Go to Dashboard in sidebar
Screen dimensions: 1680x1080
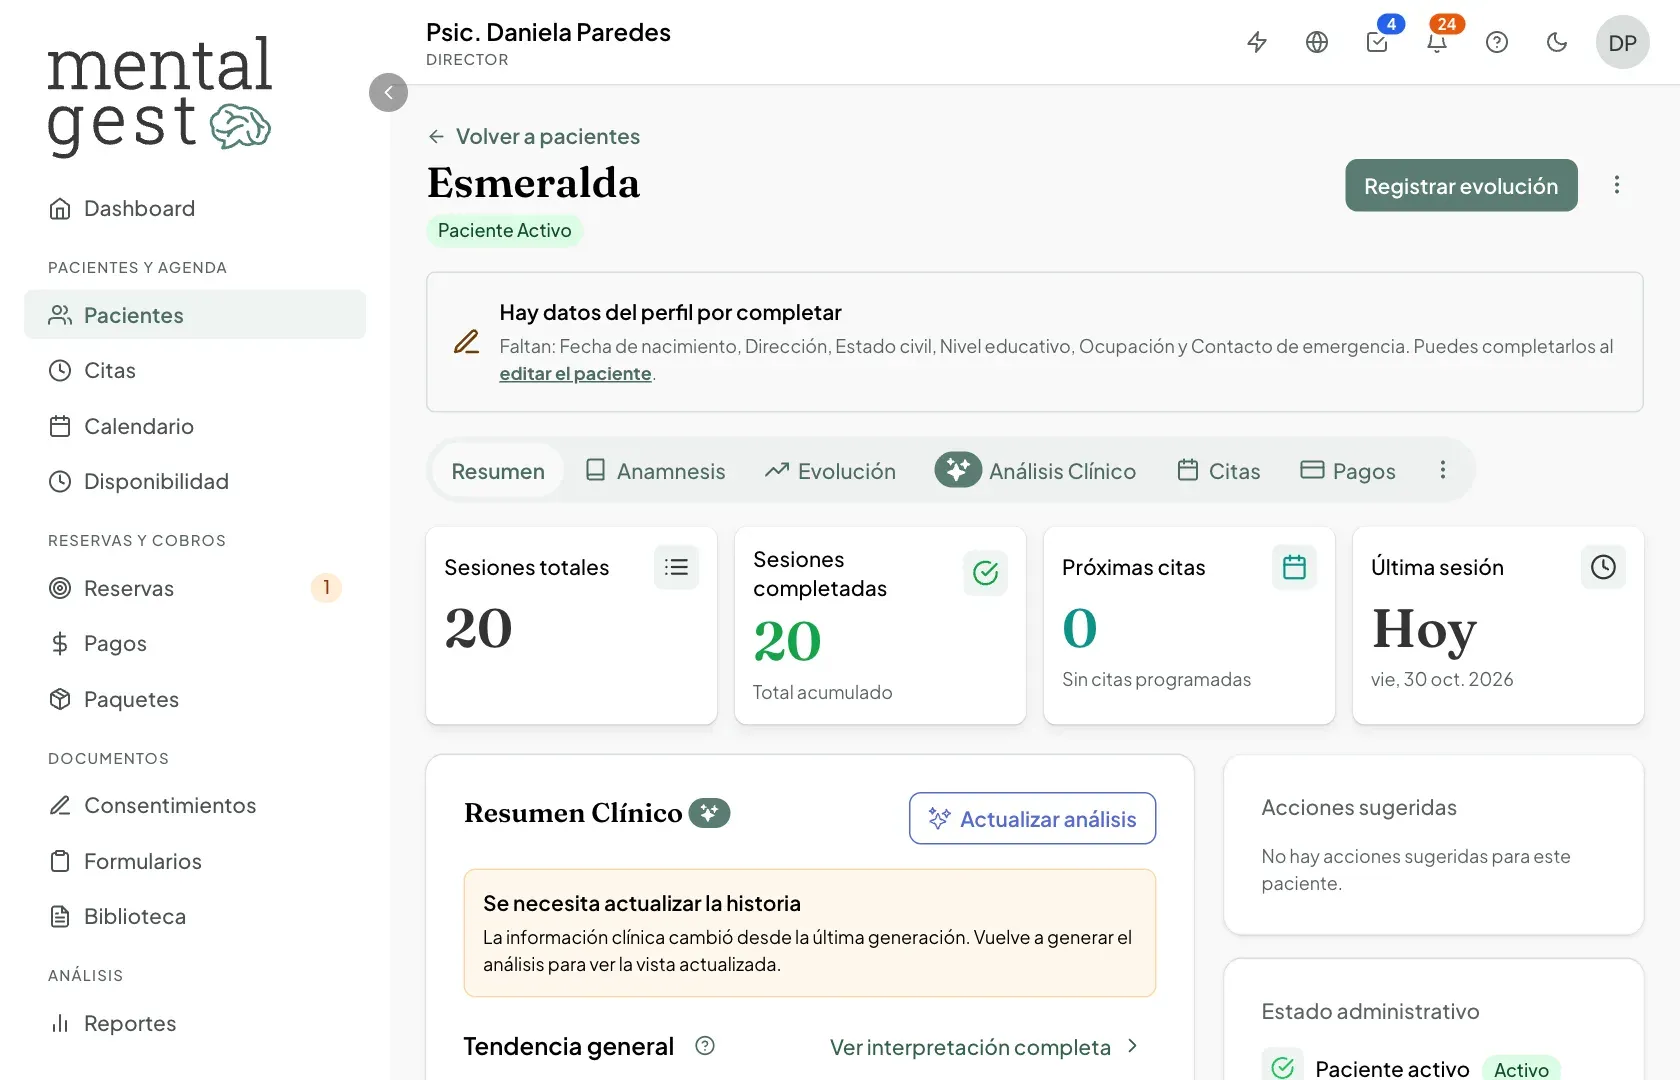[195, 208]
